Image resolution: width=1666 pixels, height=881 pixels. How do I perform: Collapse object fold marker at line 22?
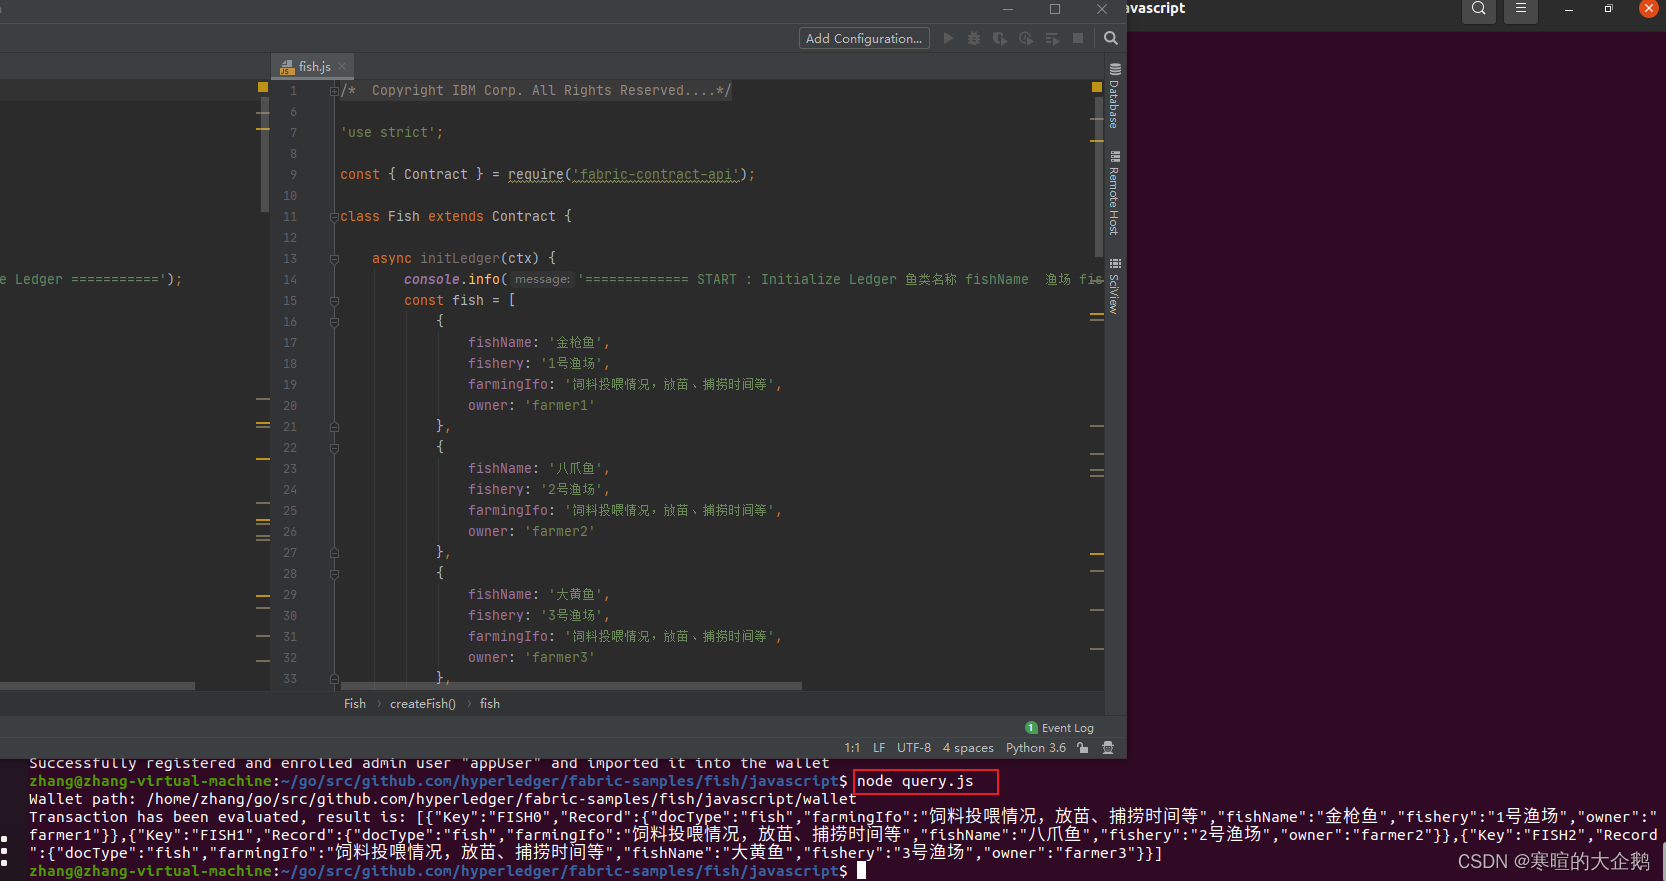click(x=334, y=448)
